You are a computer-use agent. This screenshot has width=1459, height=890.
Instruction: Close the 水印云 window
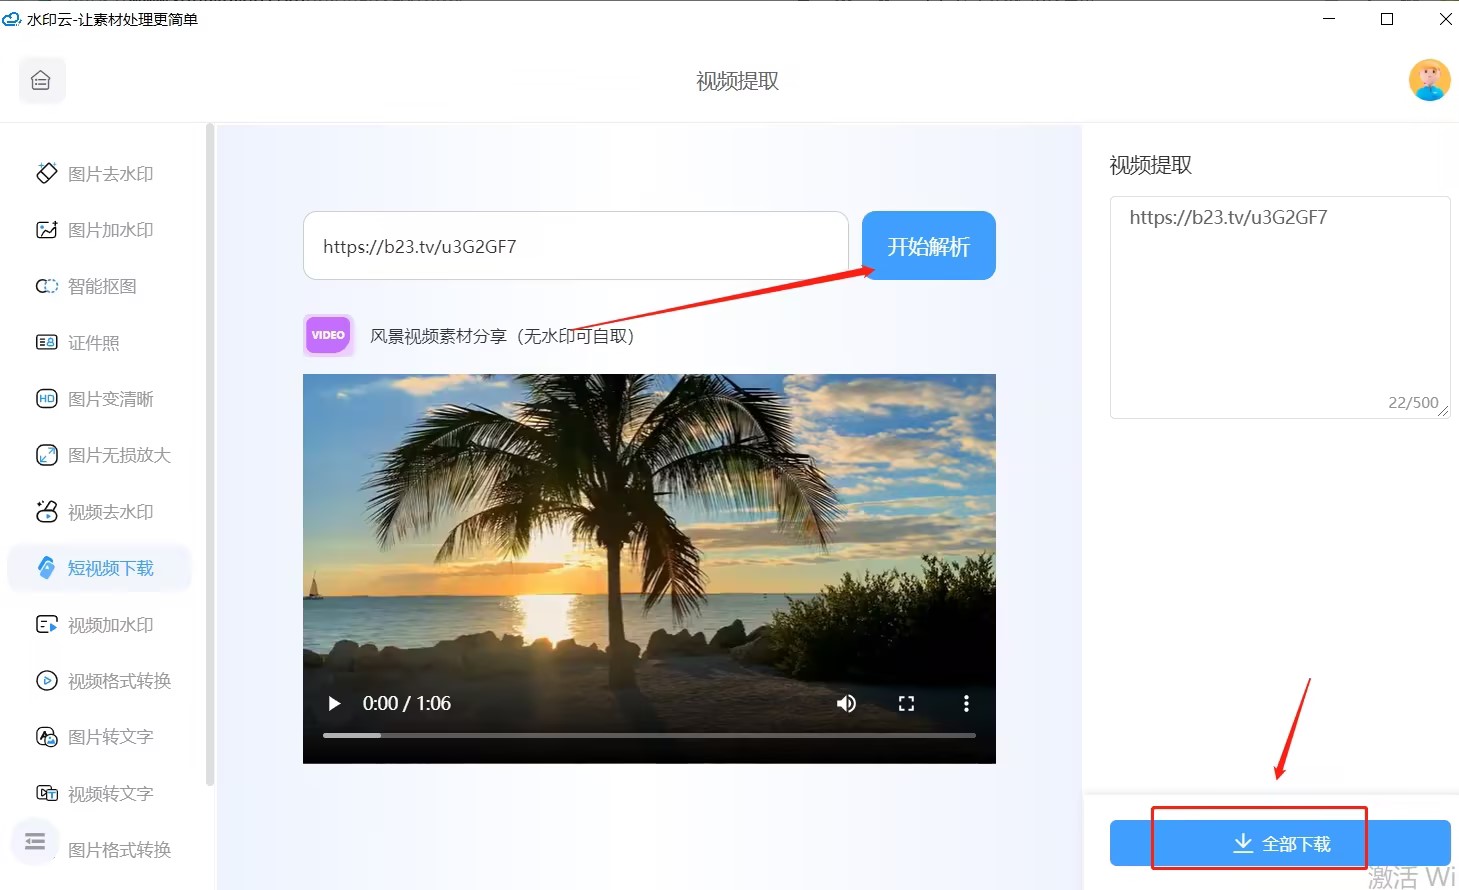(x=1444, y=19)
